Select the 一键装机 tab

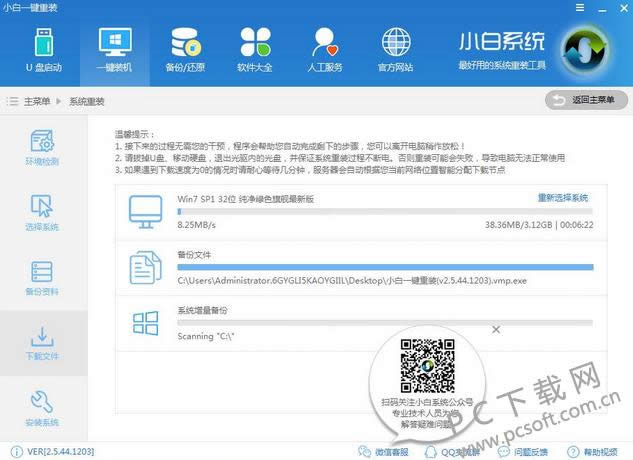[115, 50]
